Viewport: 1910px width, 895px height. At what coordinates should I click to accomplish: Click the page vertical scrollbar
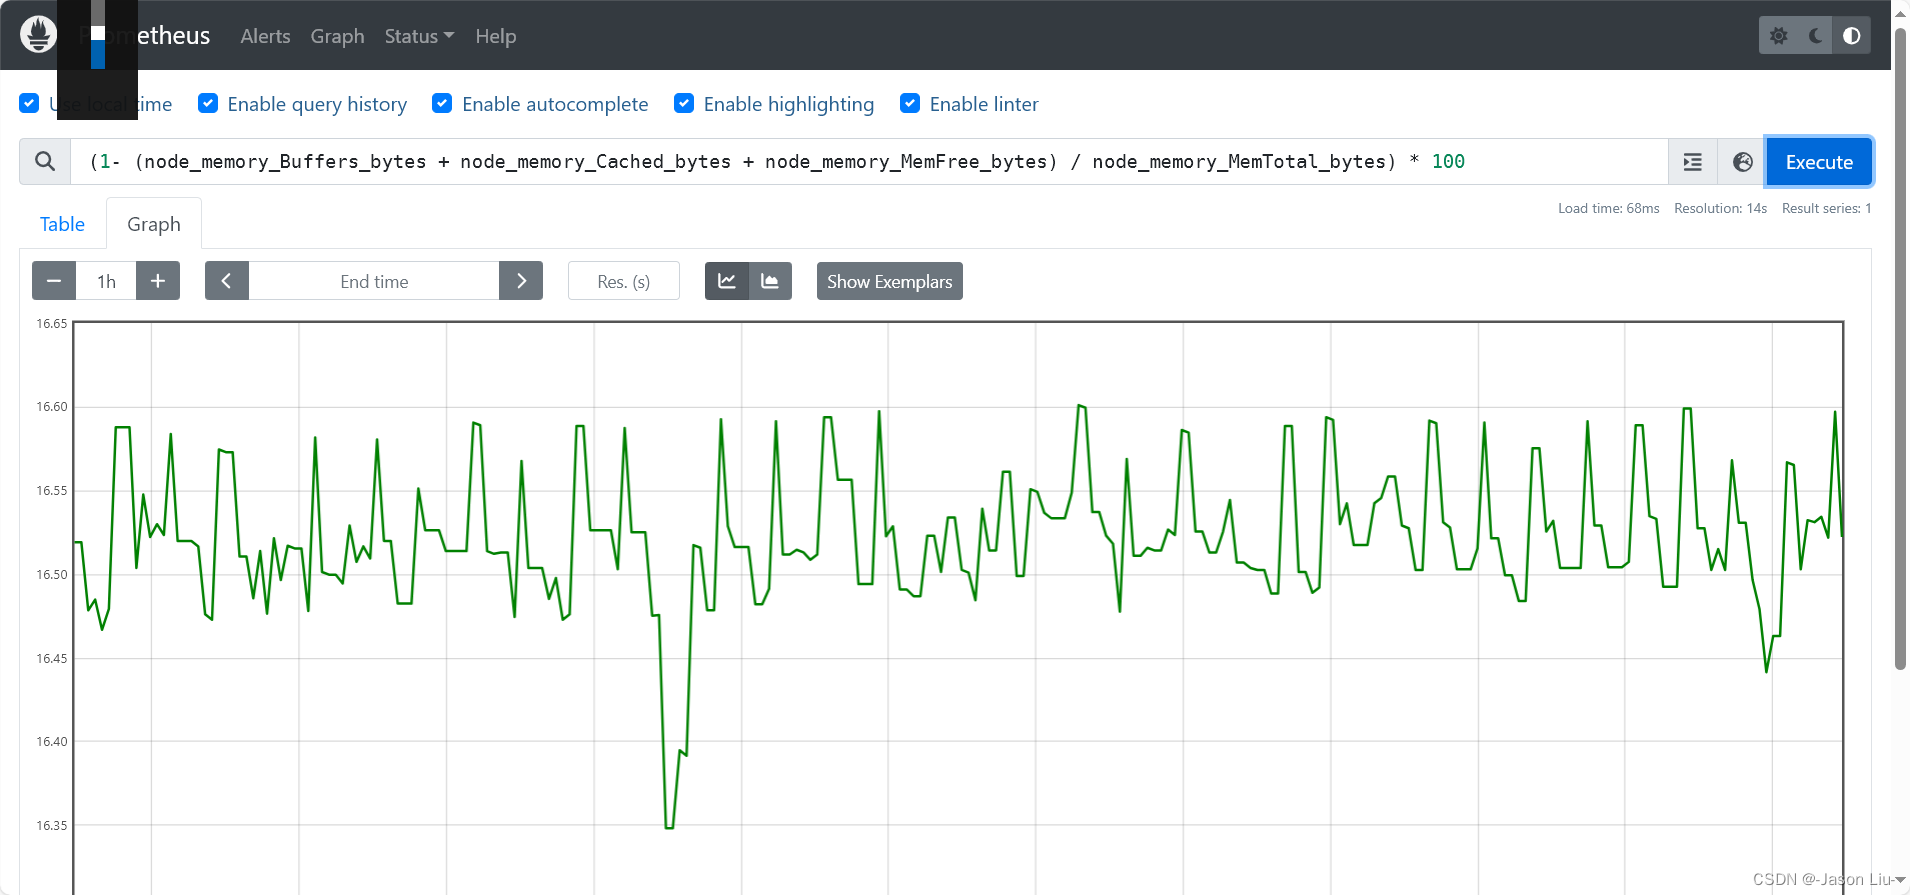1900,350
